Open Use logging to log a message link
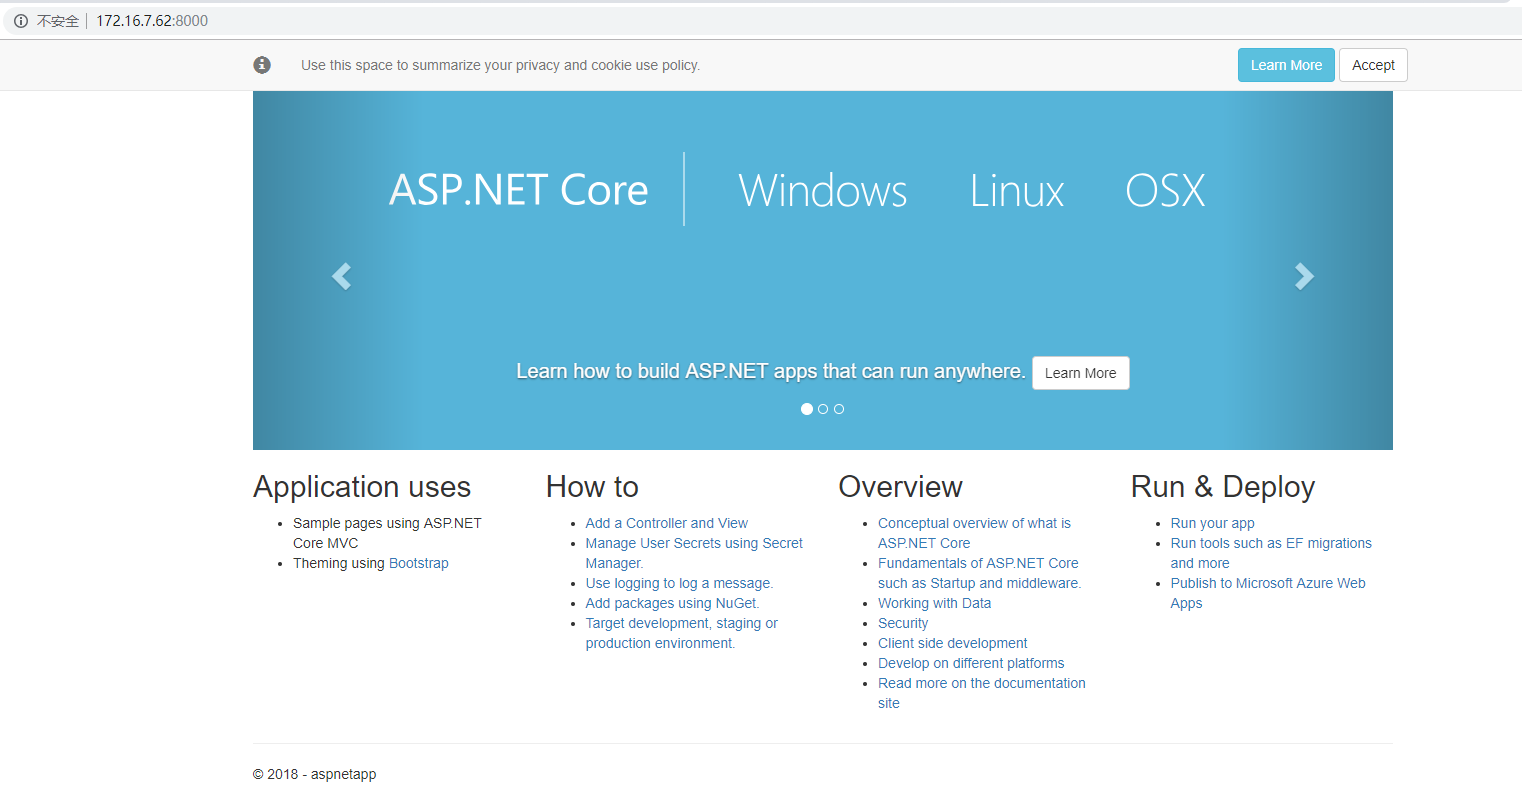 [x=679, y=583]
